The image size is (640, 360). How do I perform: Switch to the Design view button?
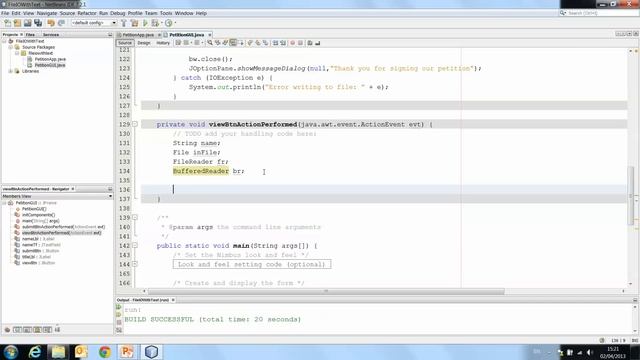(x=144, y=43)
